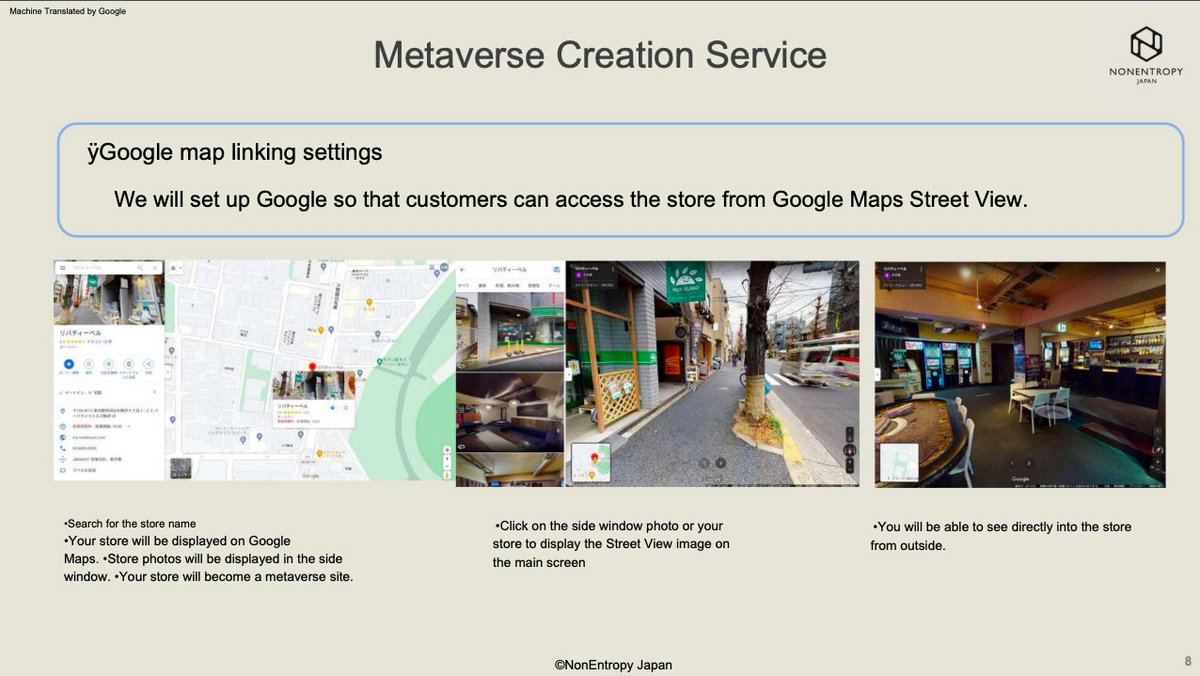Image resolution: width=1200 pixels, height=676 pixels.
Task: Click the blue directions button under the store name
Action: 69,364
